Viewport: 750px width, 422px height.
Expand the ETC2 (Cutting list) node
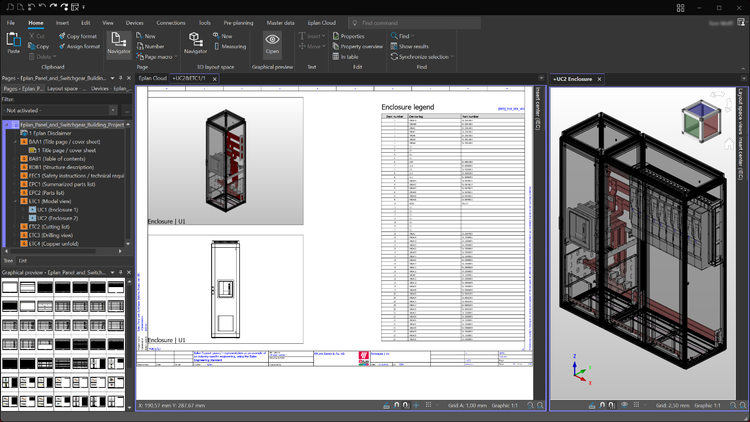coord(15,227)
